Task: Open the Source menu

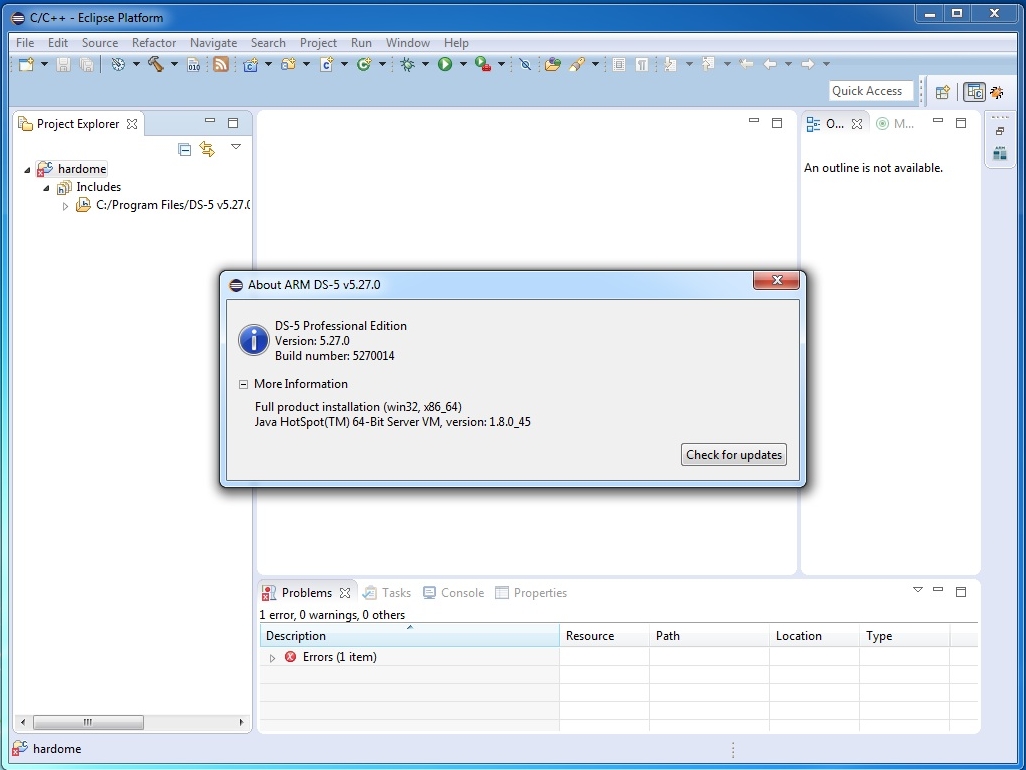Action: pos(99,43)
